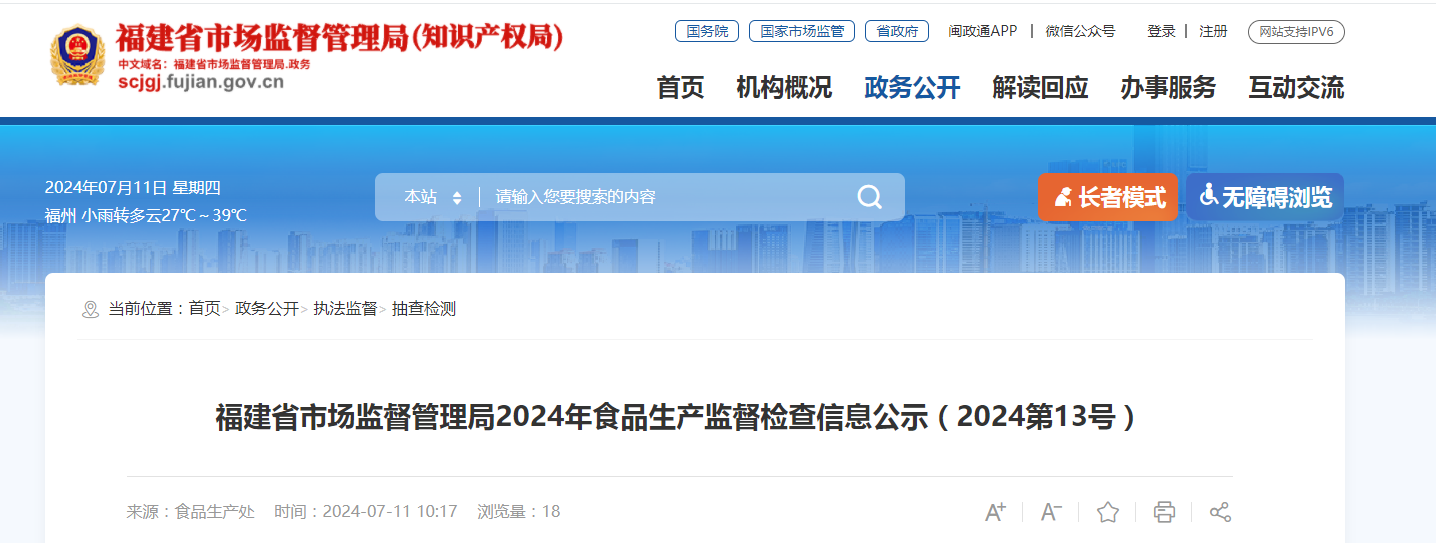
Task: Click the 国家市场监管 button
Action: 801,31
